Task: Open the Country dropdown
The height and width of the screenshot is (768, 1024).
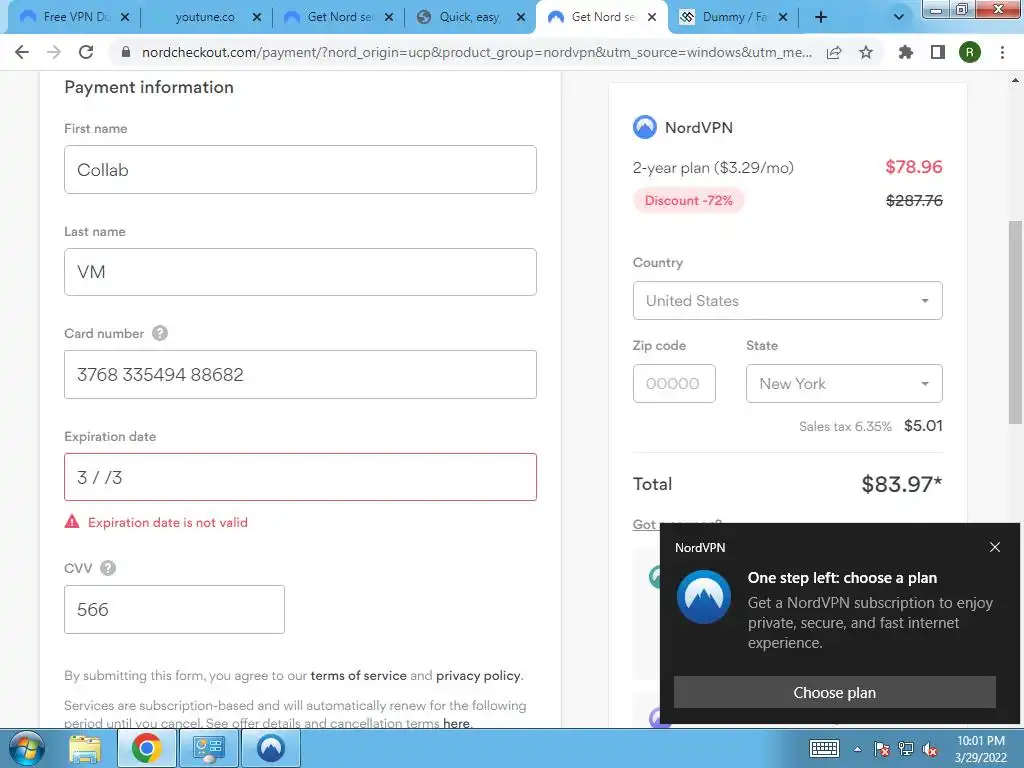Action: (x=787, y=300)
